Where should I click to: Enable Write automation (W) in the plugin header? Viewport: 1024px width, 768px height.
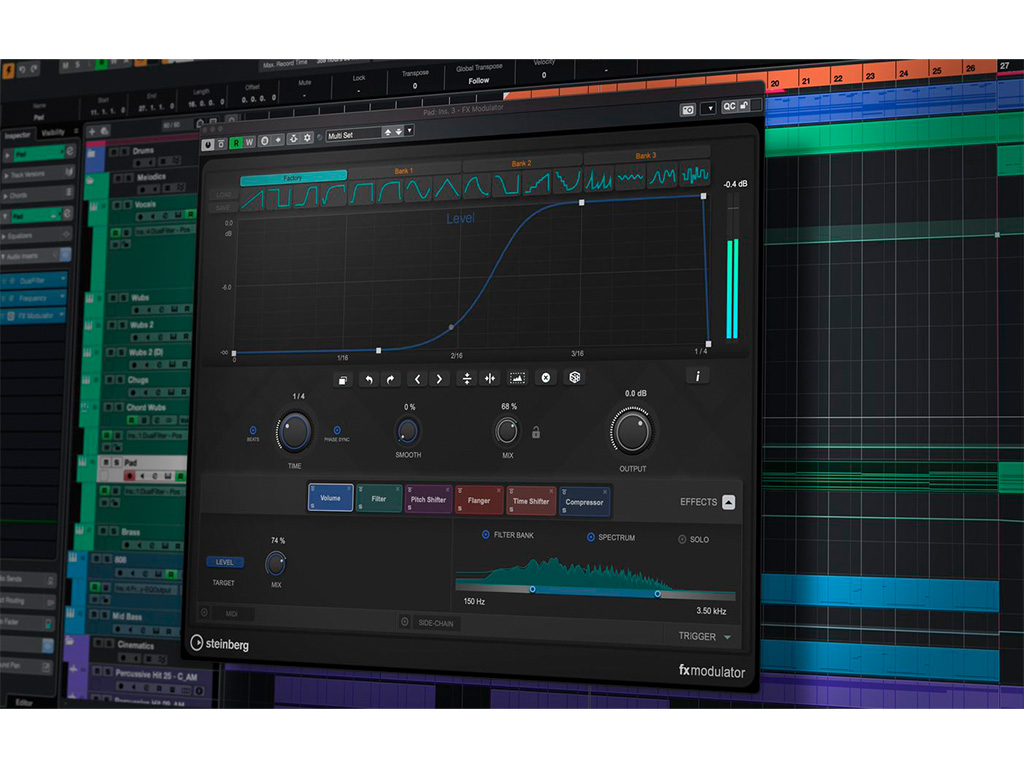pos(249,142)
